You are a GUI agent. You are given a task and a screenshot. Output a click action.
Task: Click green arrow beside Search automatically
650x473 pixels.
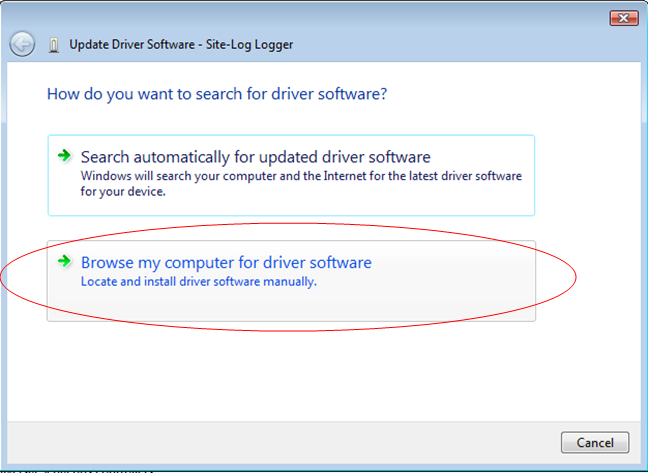pyautogui.click(x=65, y=156)
